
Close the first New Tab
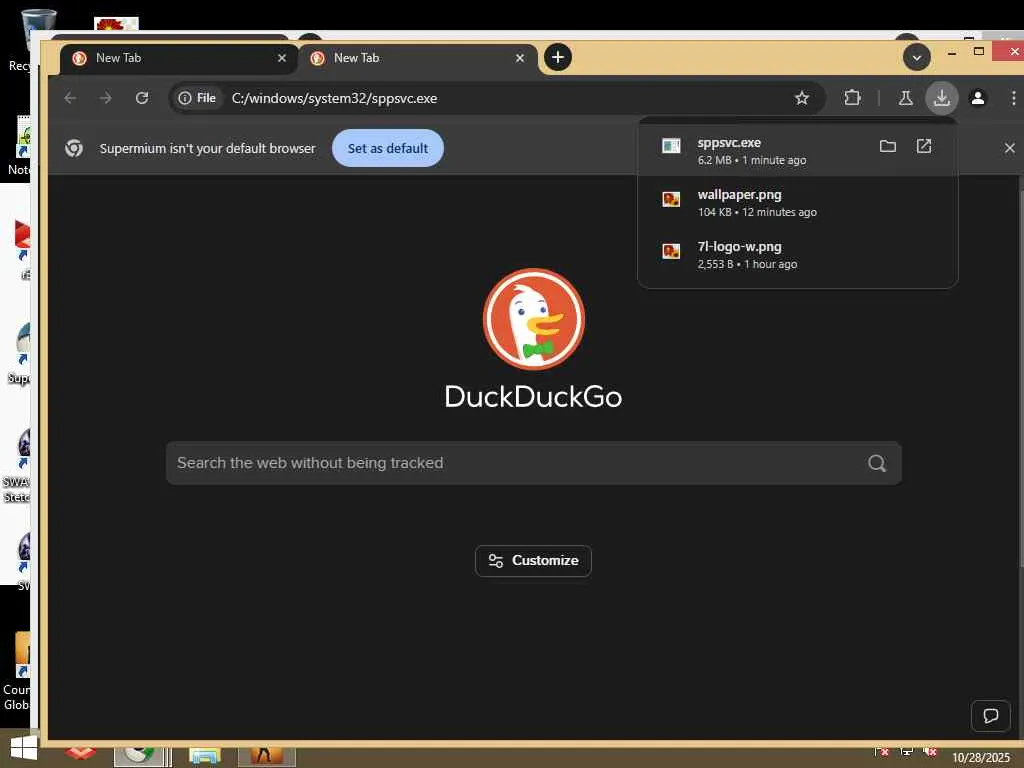click(x=281, y=58)
